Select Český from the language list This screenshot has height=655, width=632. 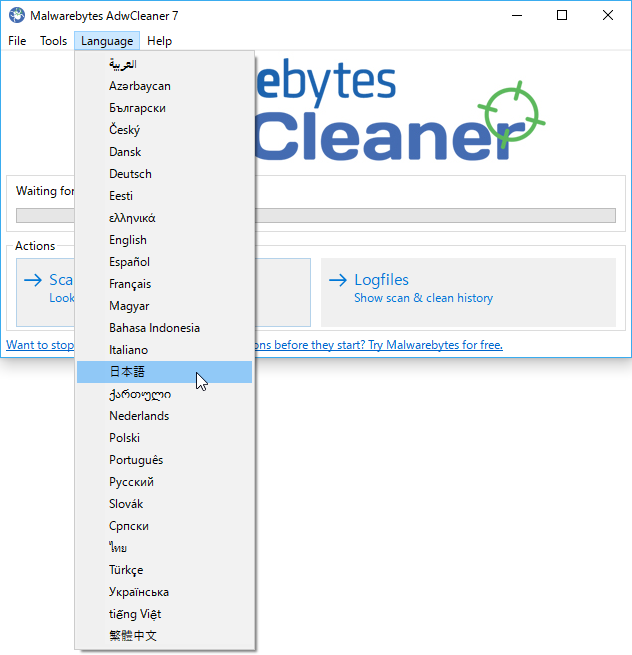point(165,130)
